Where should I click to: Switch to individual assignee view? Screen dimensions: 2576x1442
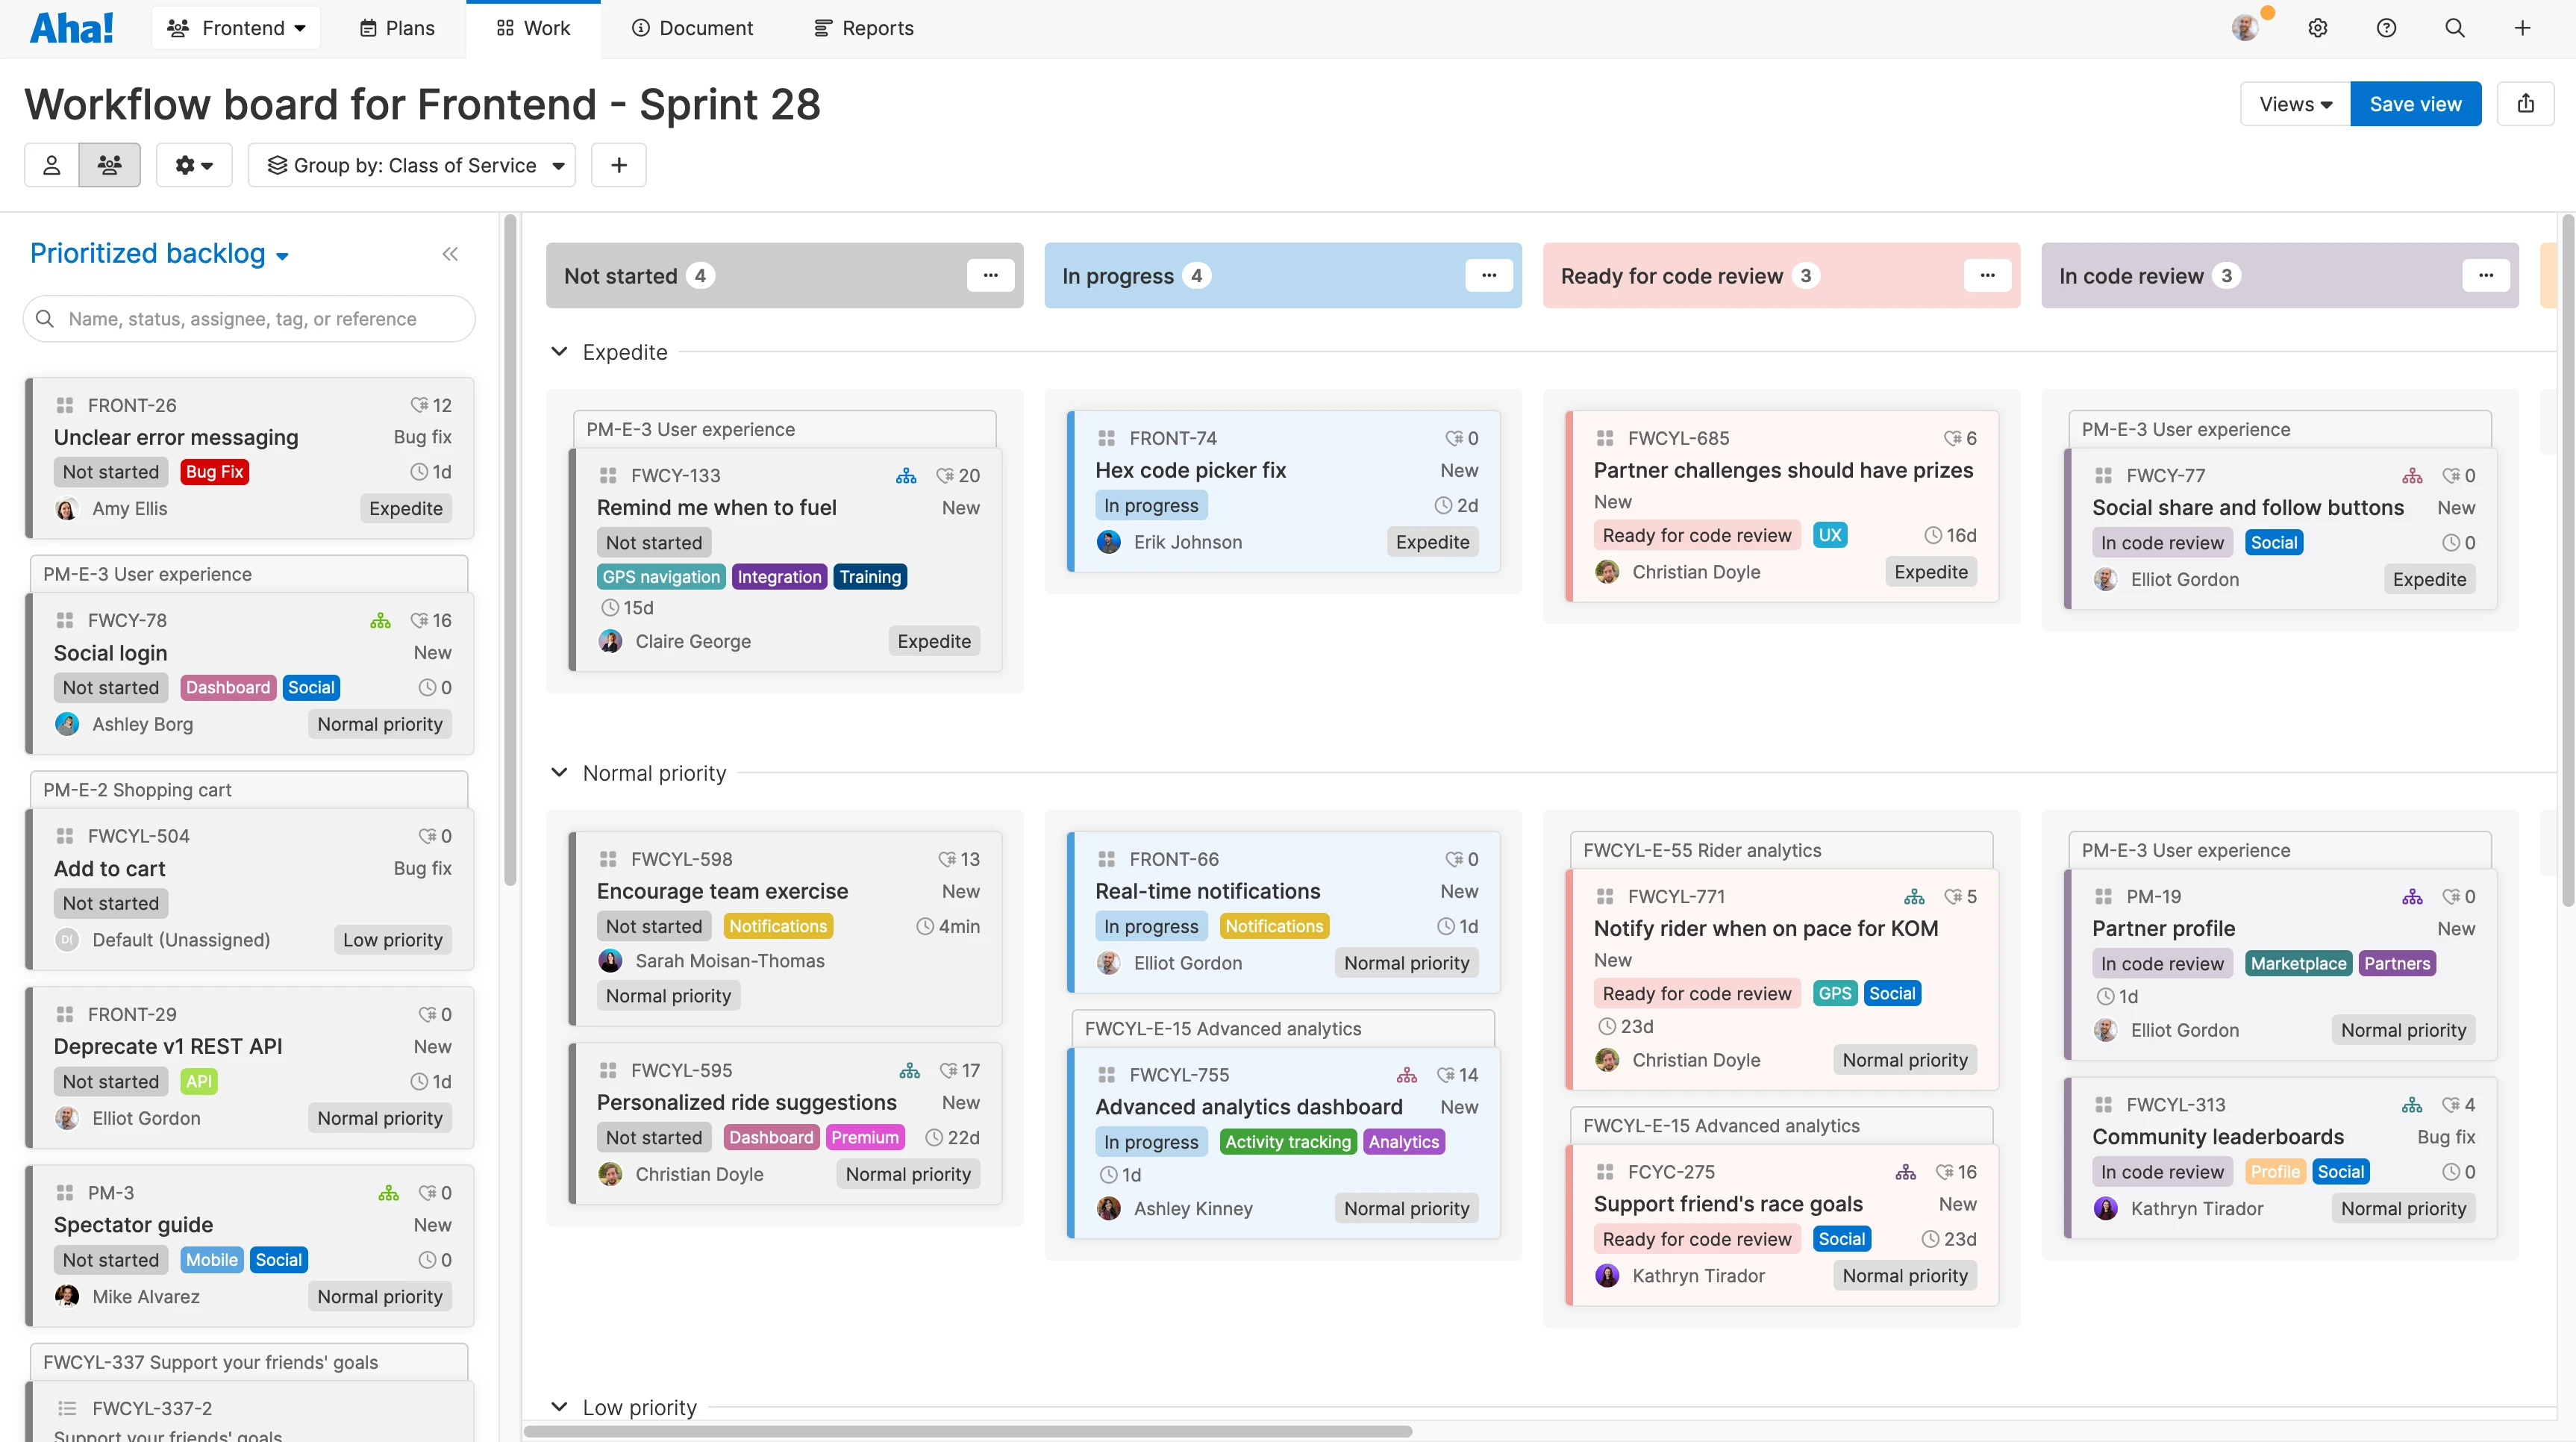pos(51,165)
